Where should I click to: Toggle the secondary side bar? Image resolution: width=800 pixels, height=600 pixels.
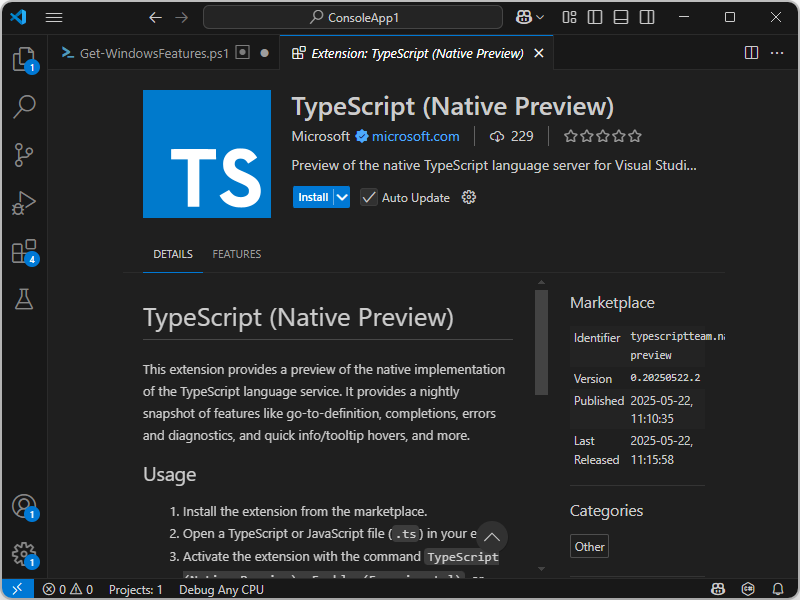tap(647, 17)
